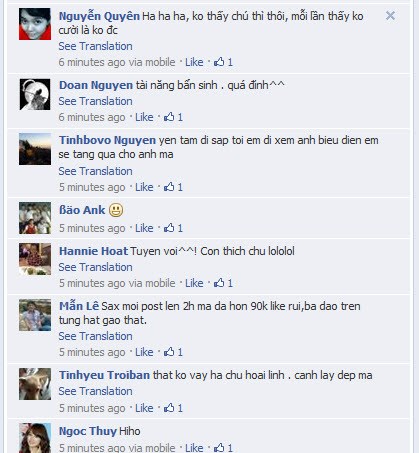
Task: Open Bão Ank's profile name link
Action: pos(82,210)
